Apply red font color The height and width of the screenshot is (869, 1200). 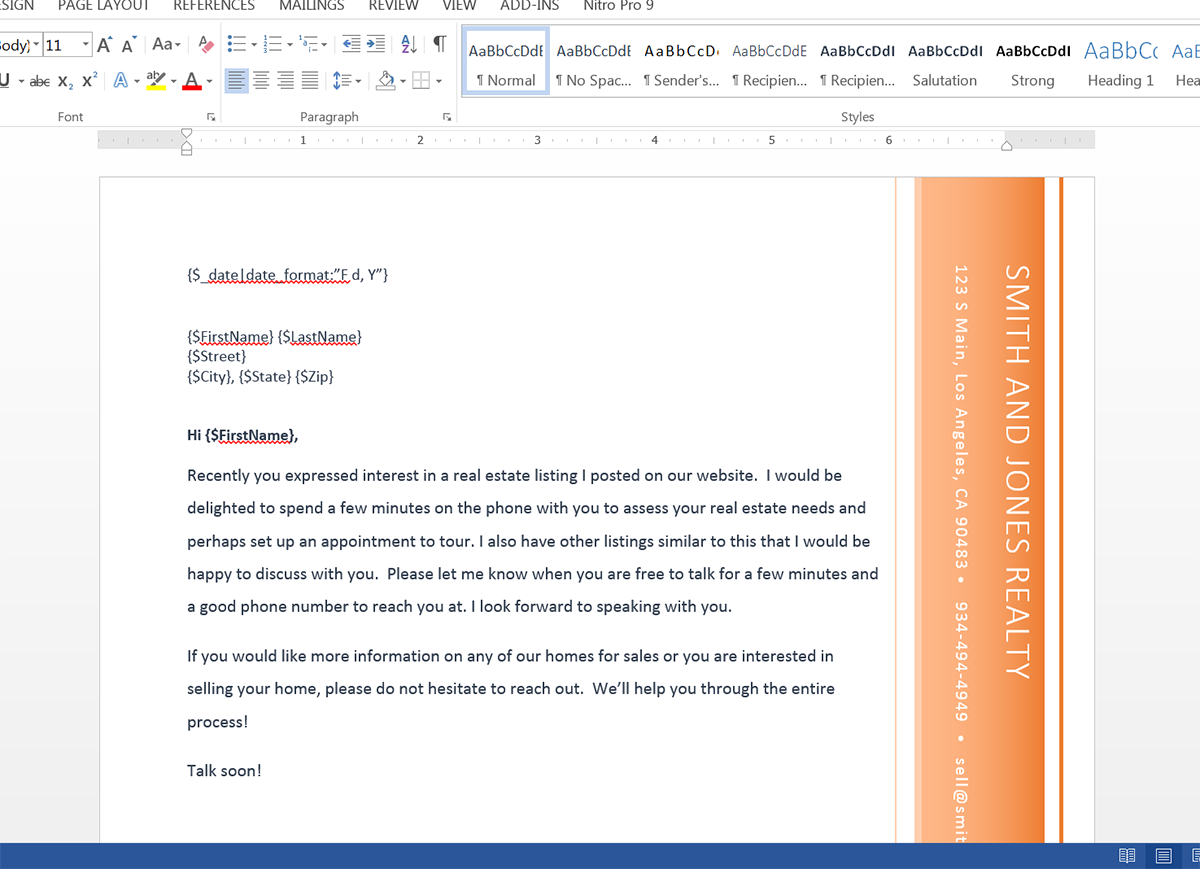pos(192,81)
